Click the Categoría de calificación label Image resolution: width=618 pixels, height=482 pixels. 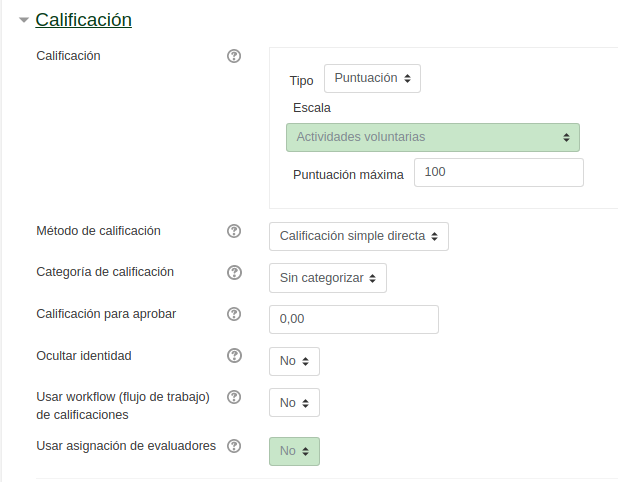105,272
